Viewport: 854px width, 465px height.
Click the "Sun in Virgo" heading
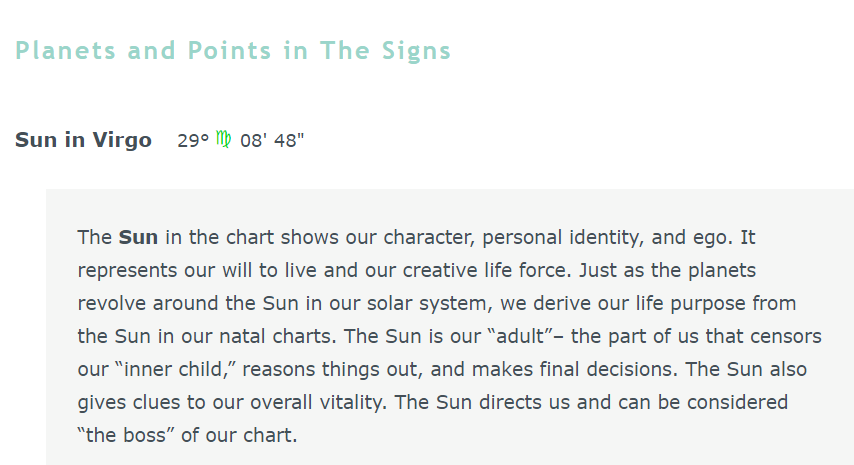pos(83,140)
